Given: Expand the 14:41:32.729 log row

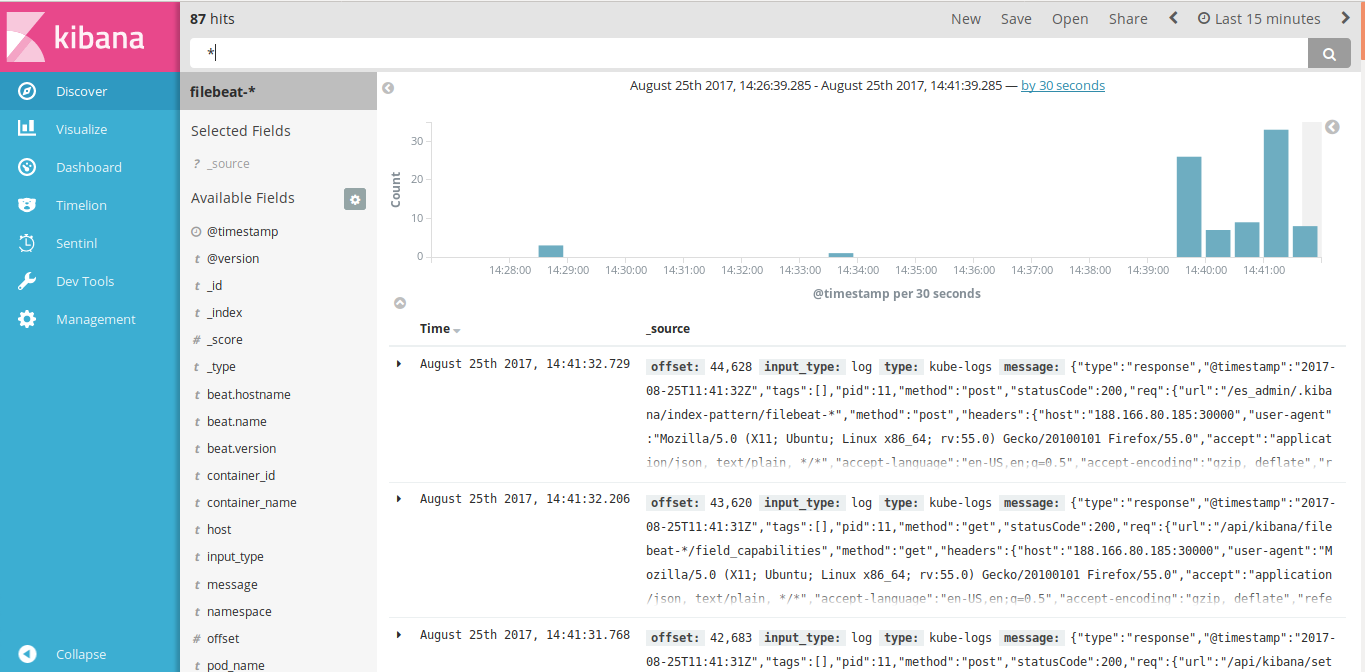Looking at the screenshot, I should (399, 364).
